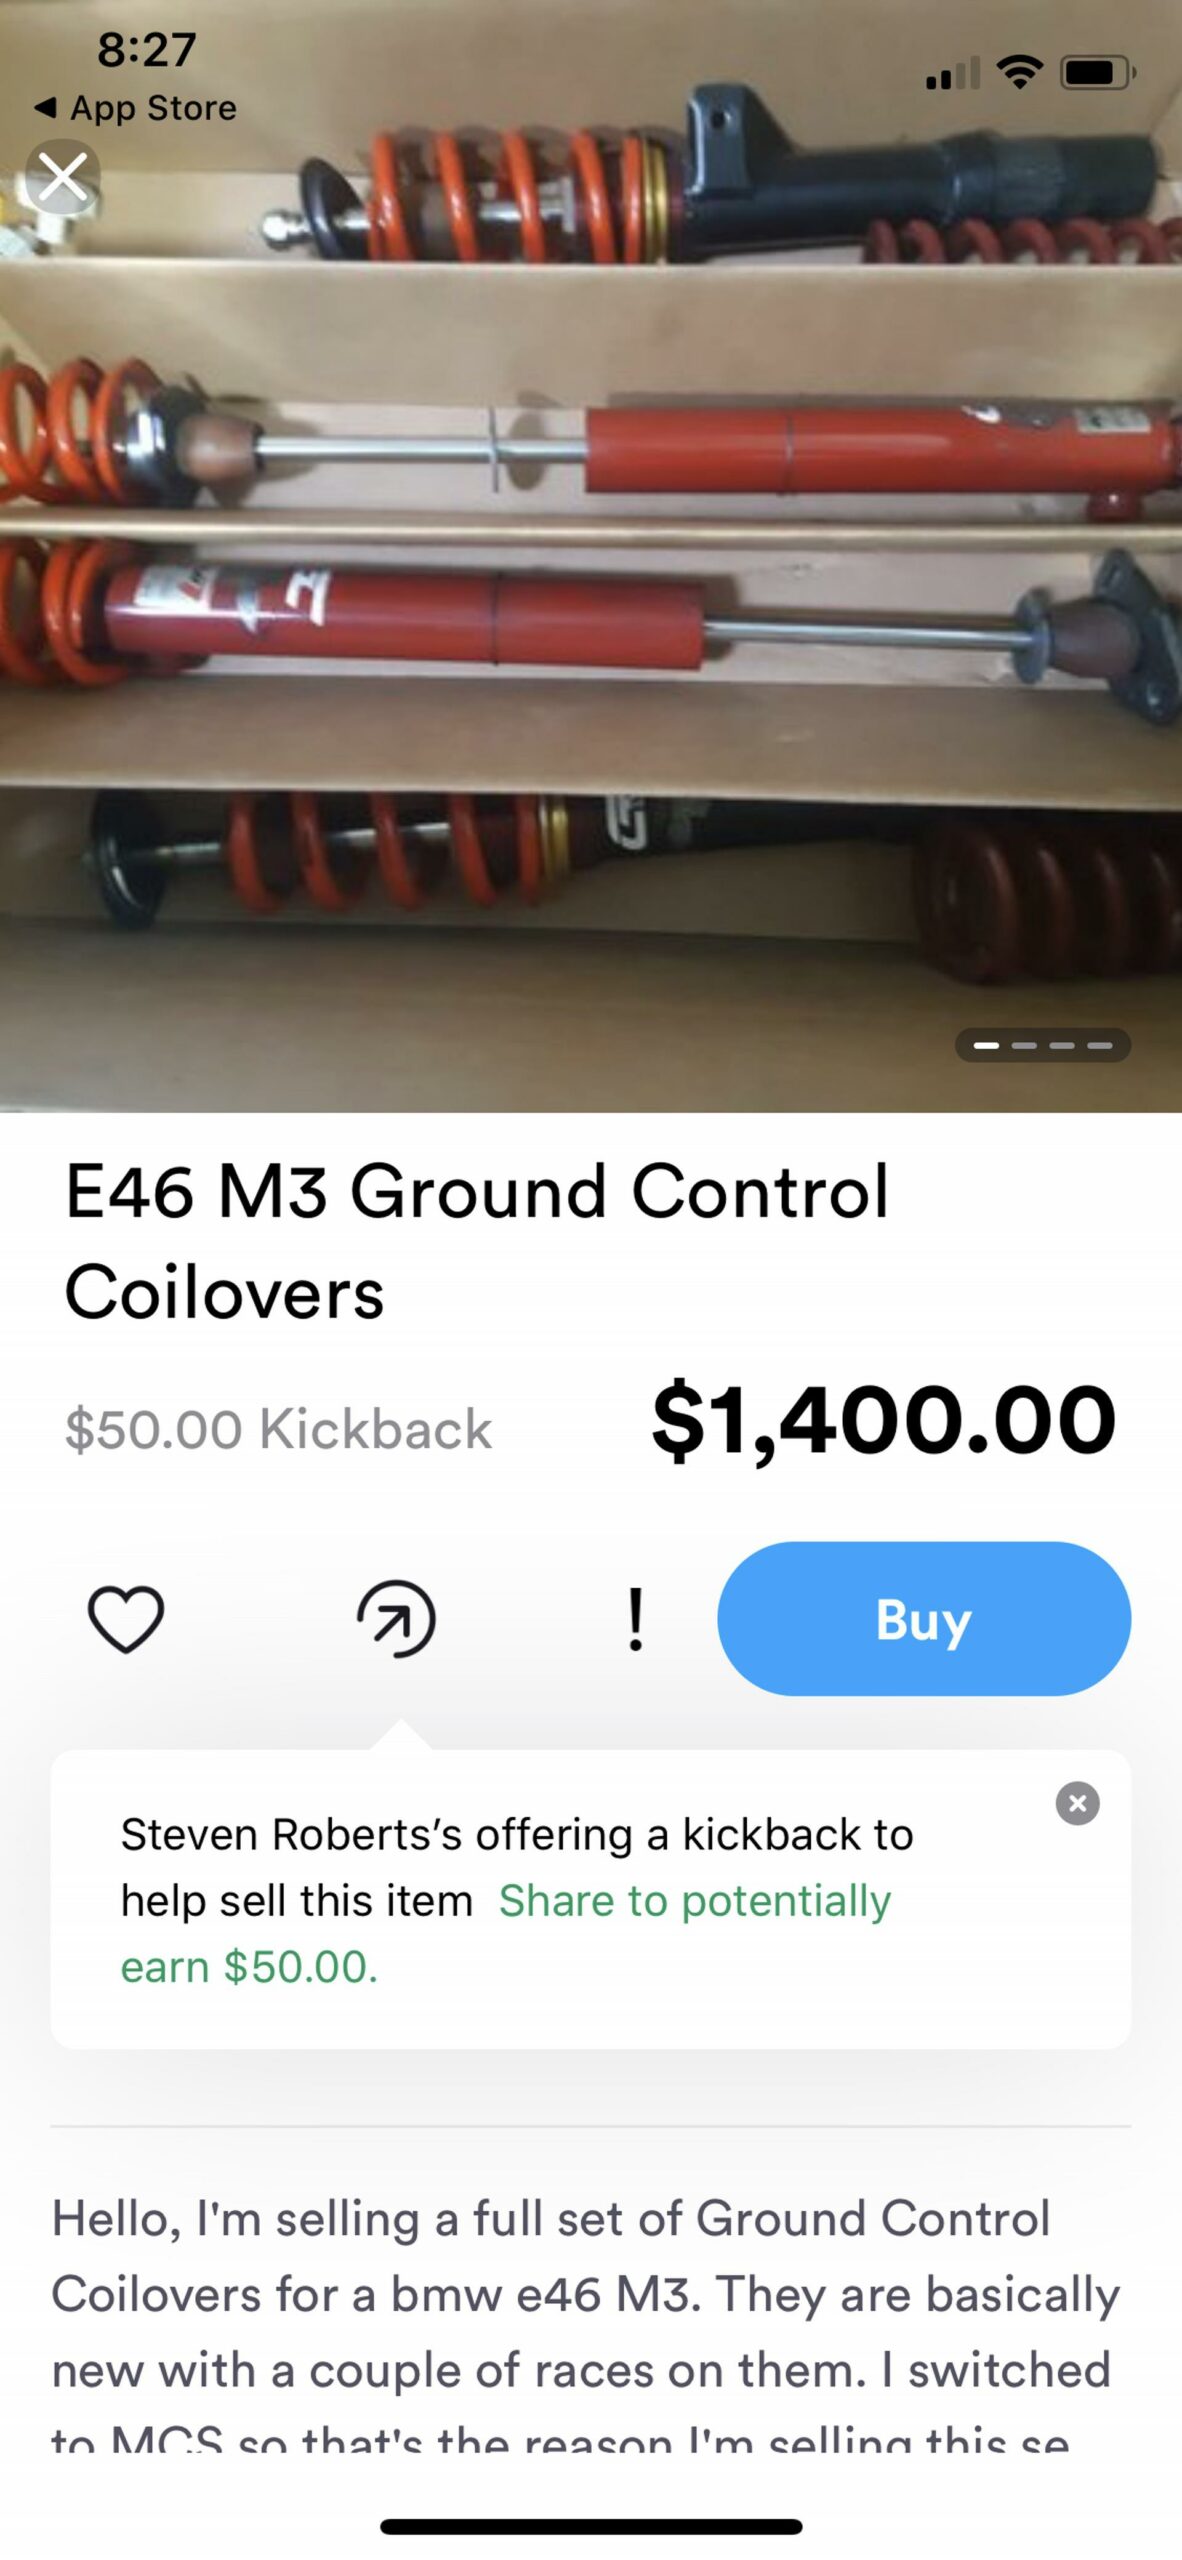
Task: Tap the E46 M3 Ground Control Coilovers title
Action: [477, 1241]
